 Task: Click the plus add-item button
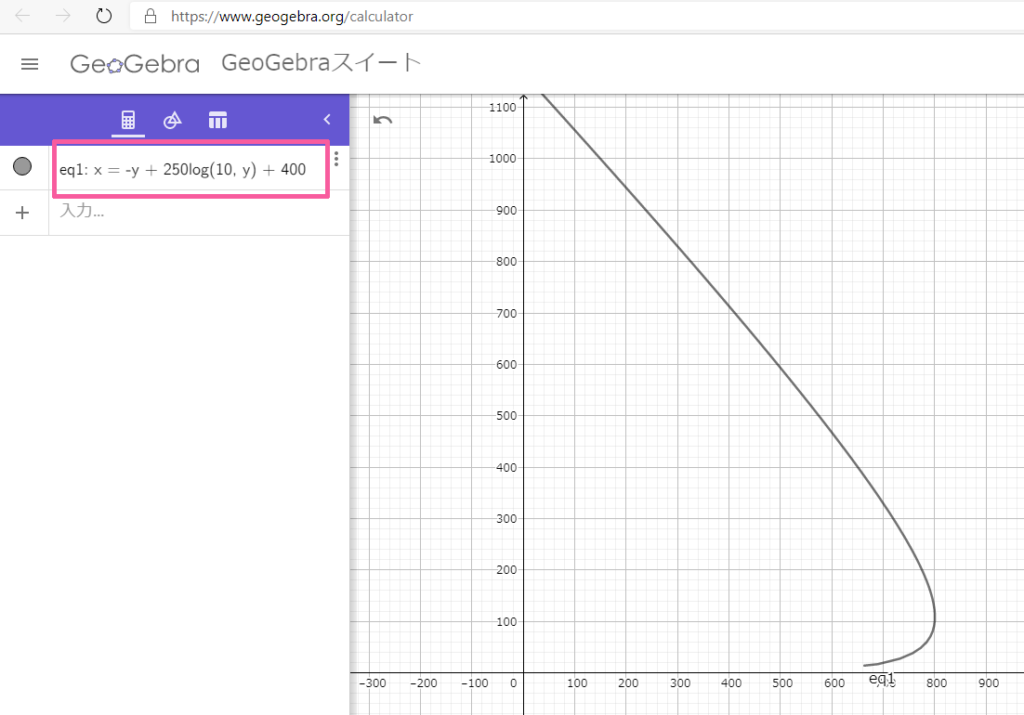[22, 213]
